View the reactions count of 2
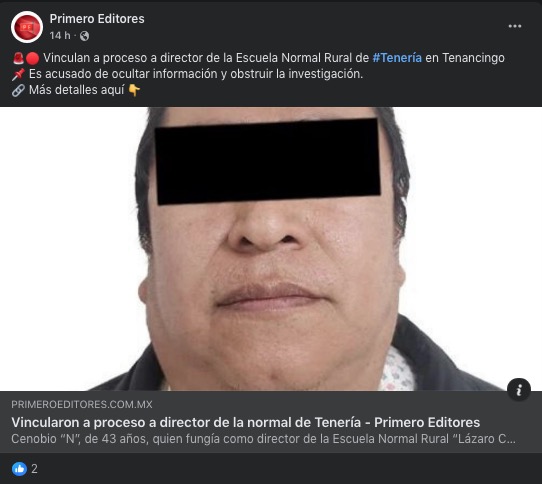 [34, 469]
